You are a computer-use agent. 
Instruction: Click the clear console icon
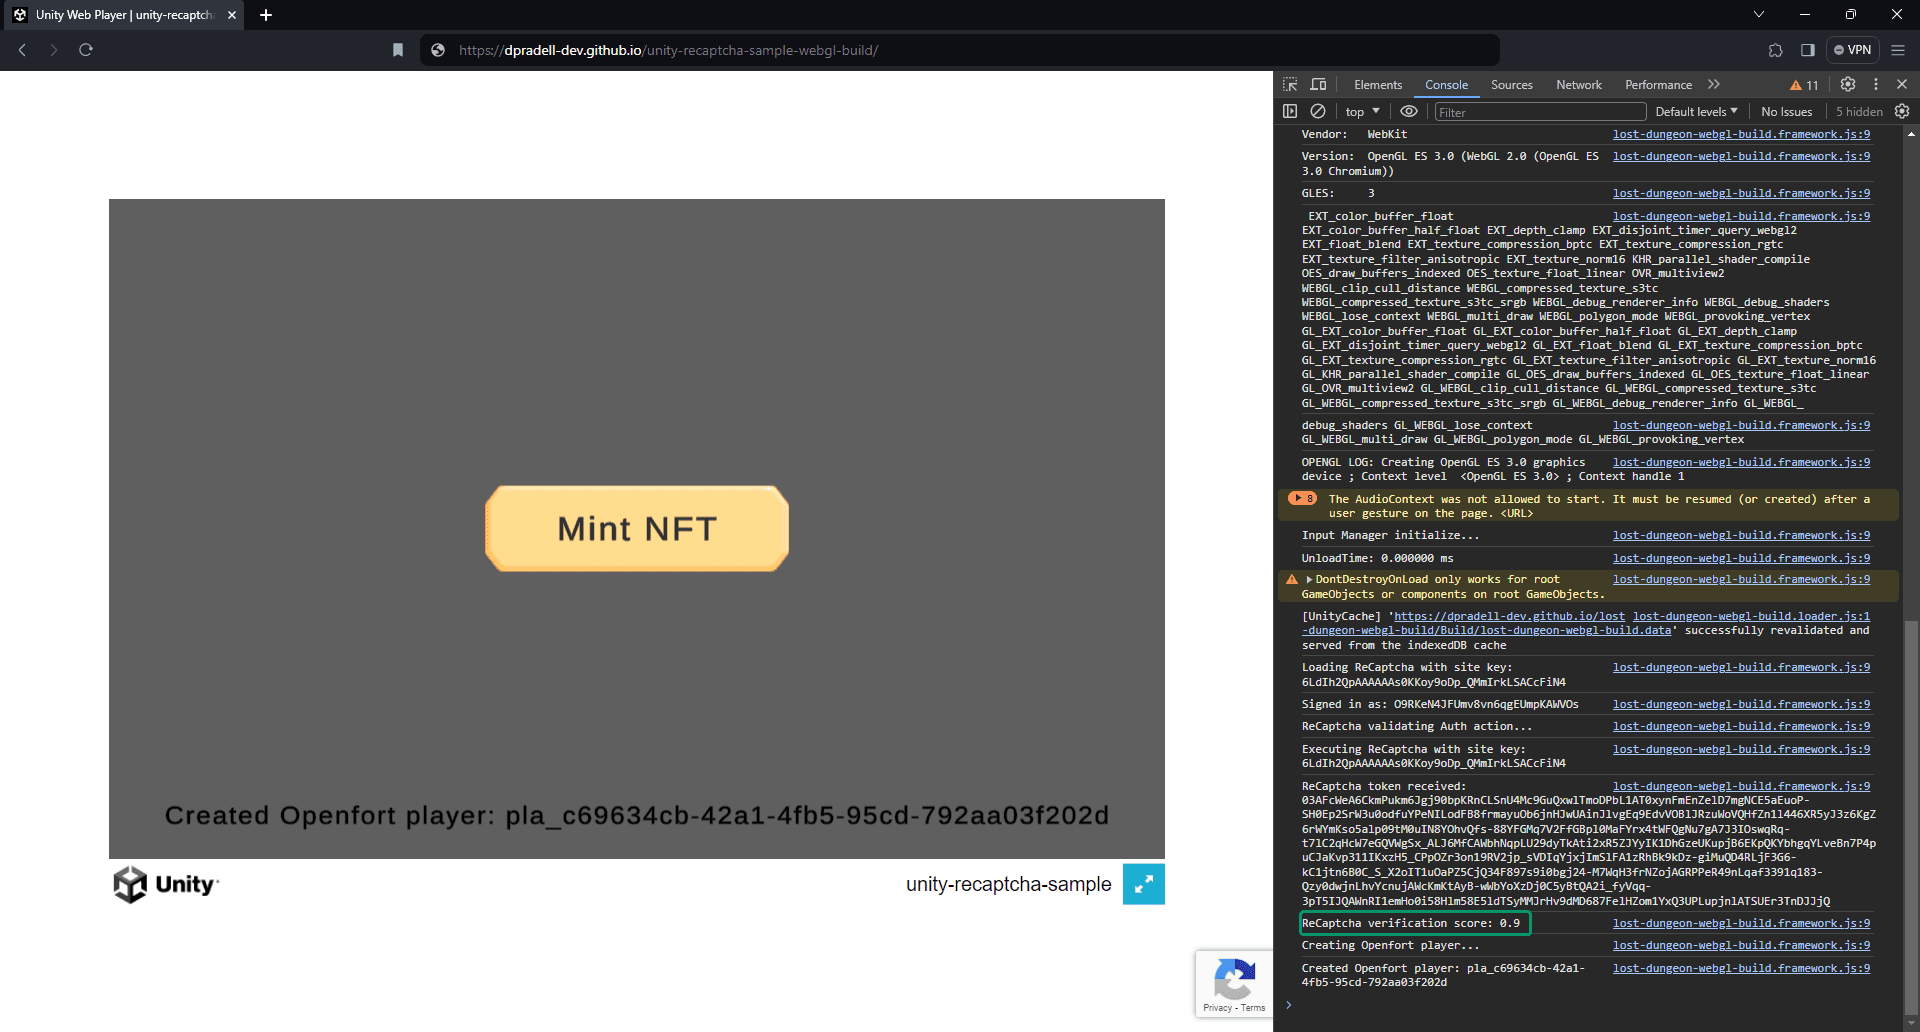click(x=1317, y=111)
